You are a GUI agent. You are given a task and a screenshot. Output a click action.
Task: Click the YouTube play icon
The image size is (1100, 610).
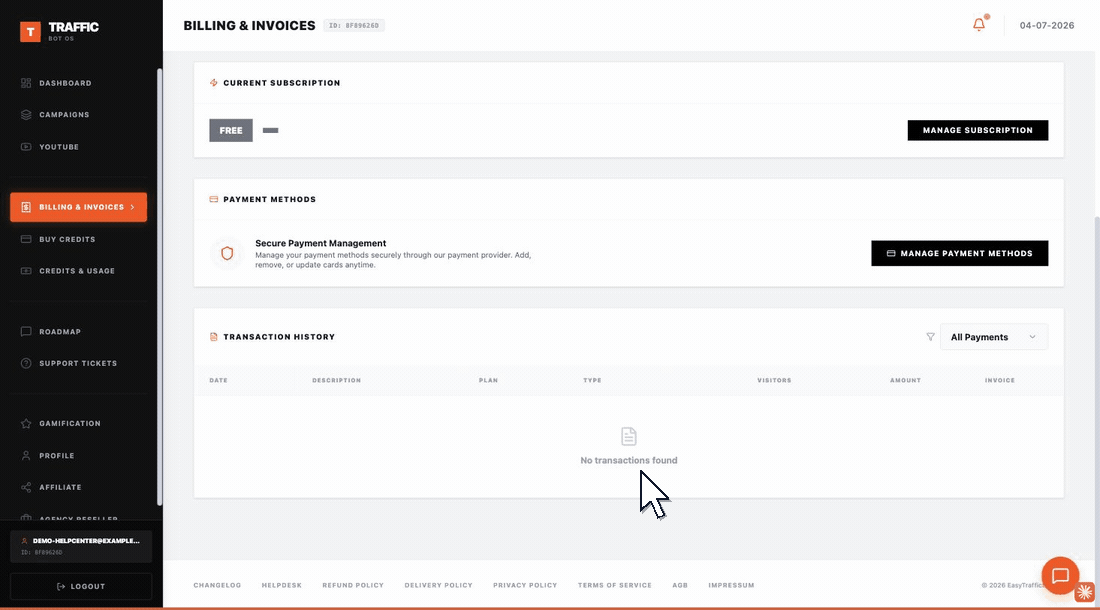(x=26, y=147)
